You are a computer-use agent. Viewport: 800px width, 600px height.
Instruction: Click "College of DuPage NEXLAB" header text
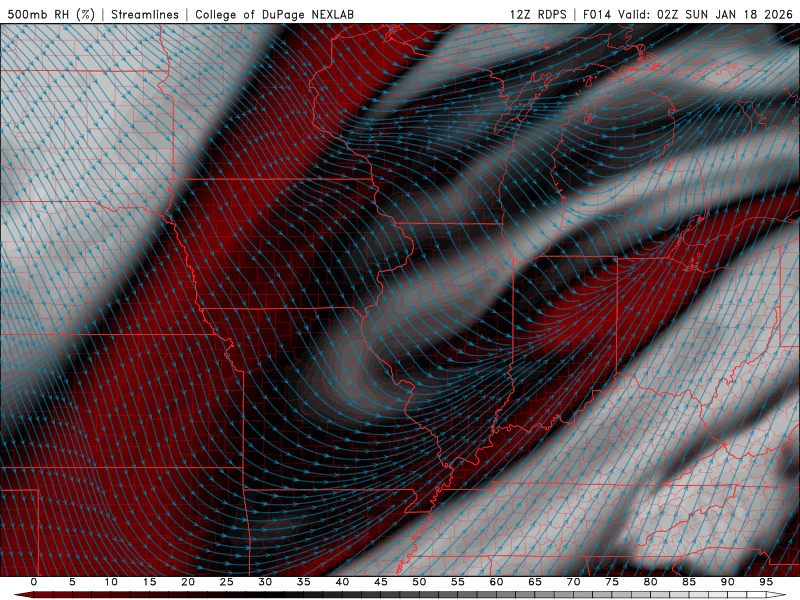tap(274, 14)
